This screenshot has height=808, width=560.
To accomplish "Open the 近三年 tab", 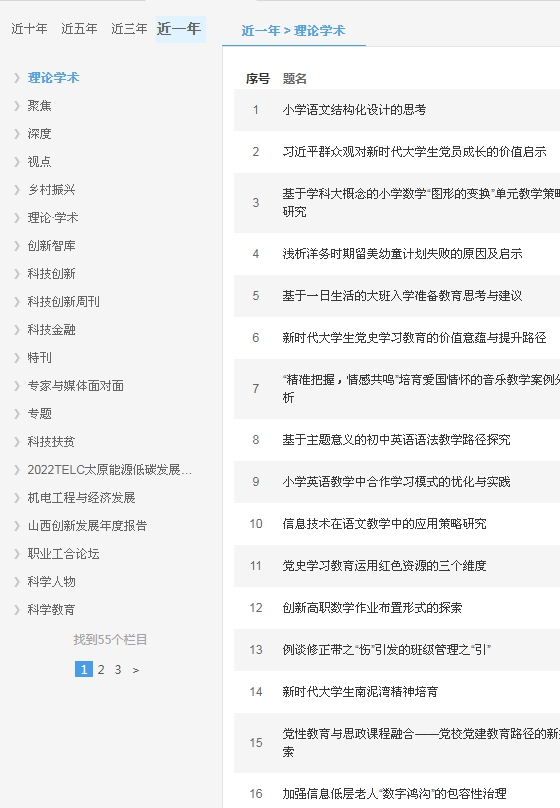I will (x=129, y=29).
